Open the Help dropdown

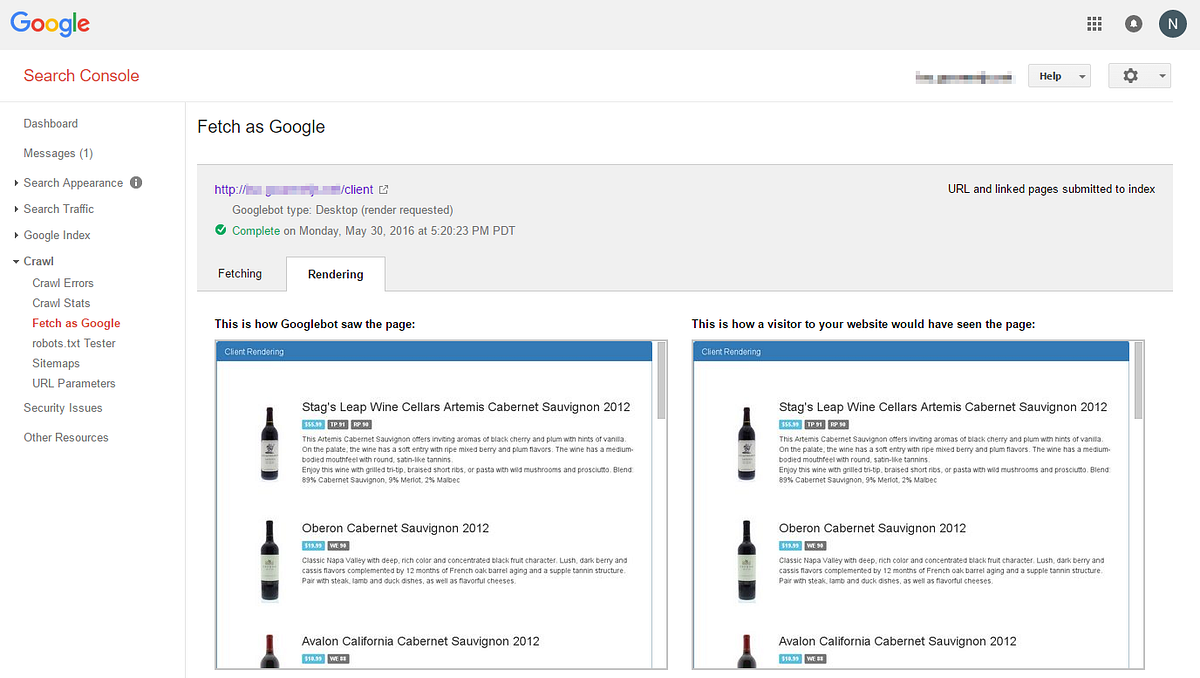(x=1059, y=76)
